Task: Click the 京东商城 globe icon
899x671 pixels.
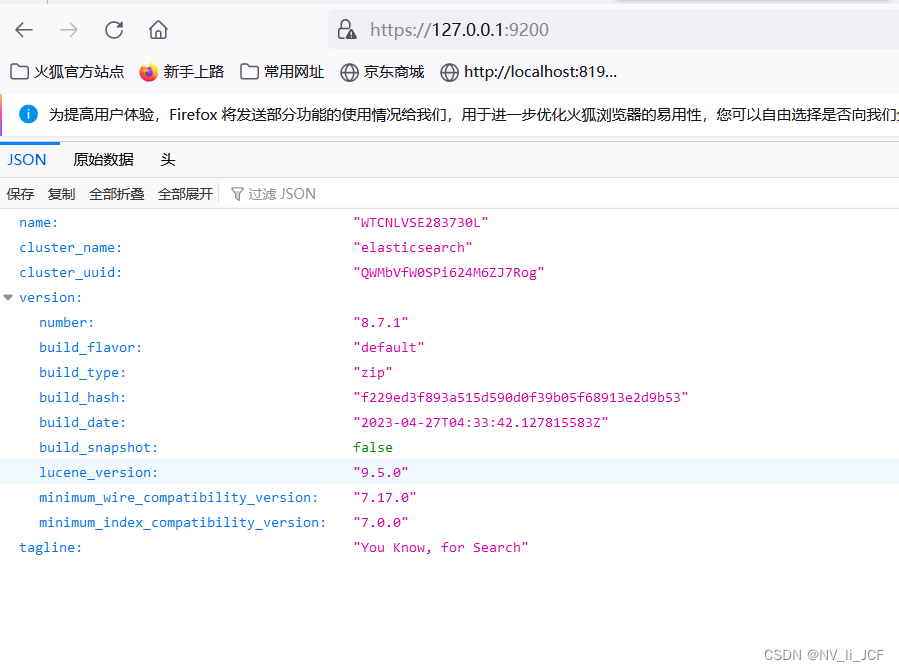Action: (x=348, y=71)
